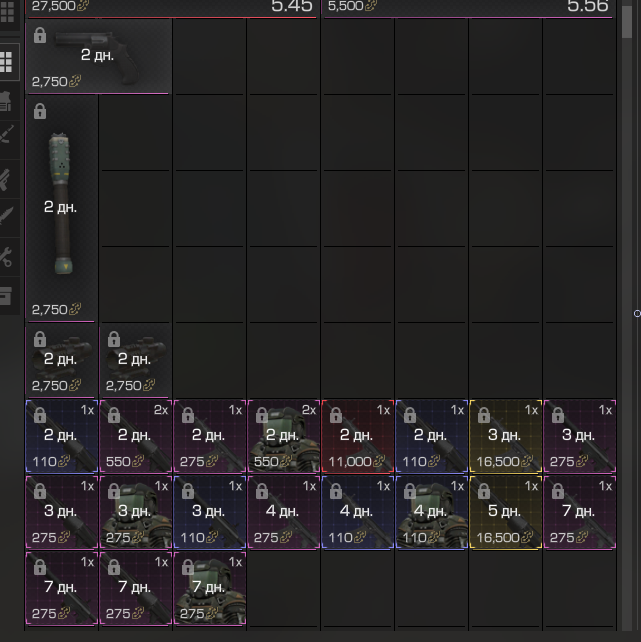The width and height of the screenshot is (641, 642).
Task: Select the yellow 3 дн. card priced 16,500
Action: 506,436
